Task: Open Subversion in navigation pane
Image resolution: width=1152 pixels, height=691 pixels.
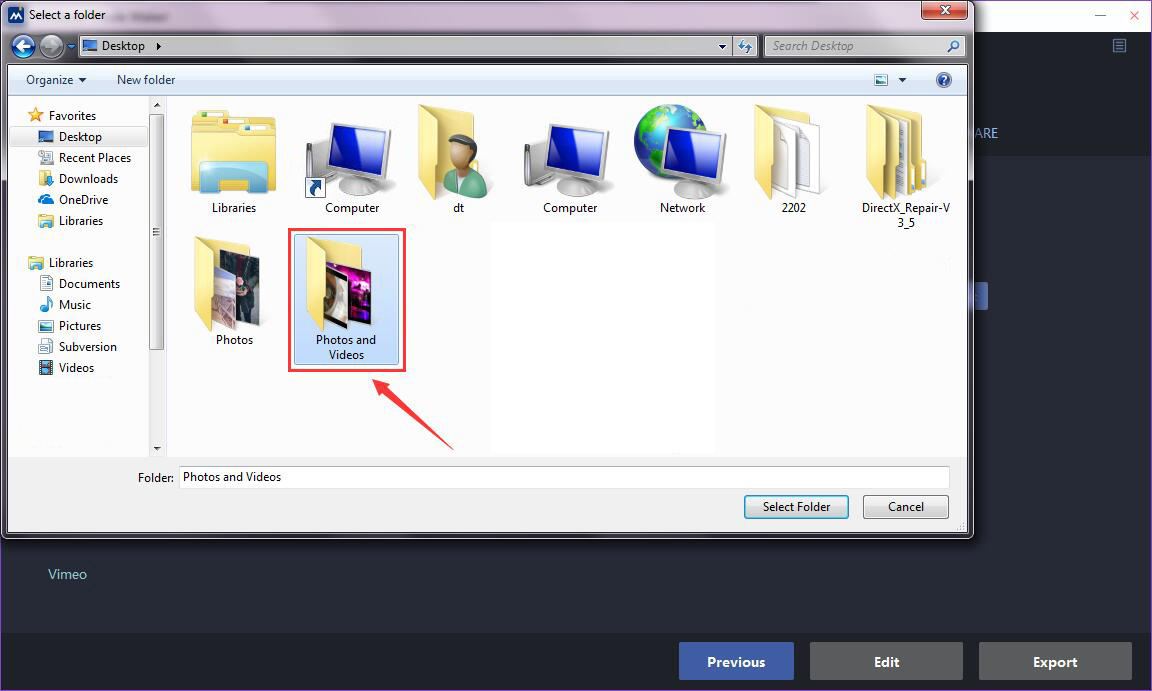Action: coord(87,347)
